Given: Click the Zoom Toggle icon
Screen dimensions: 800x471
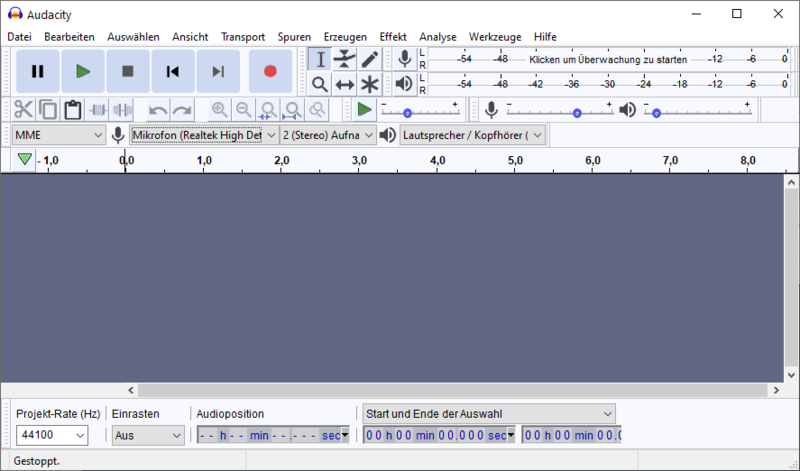Looking at the screenshot, I should point(317,110).
